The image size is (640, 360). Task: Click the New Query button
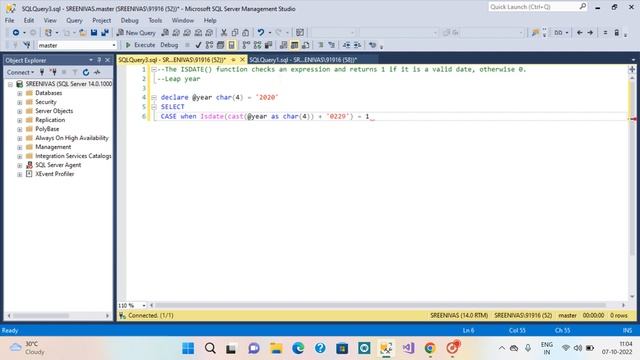(136, 33)
